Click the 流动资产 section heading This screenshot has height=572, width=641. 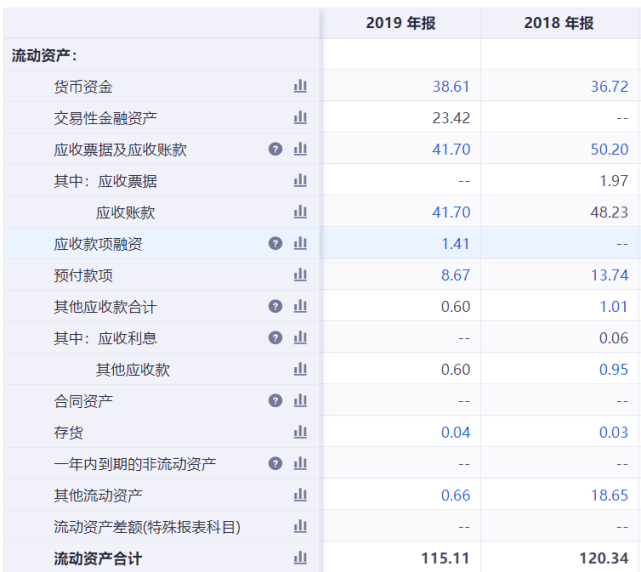coord(44,56)
